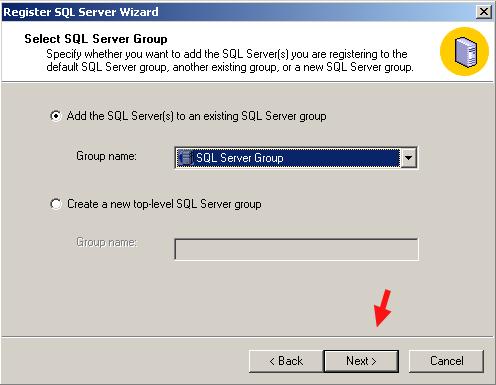Click the server group icon inside the combo box
The image size is (496, 385).
(x=185, y=158)
